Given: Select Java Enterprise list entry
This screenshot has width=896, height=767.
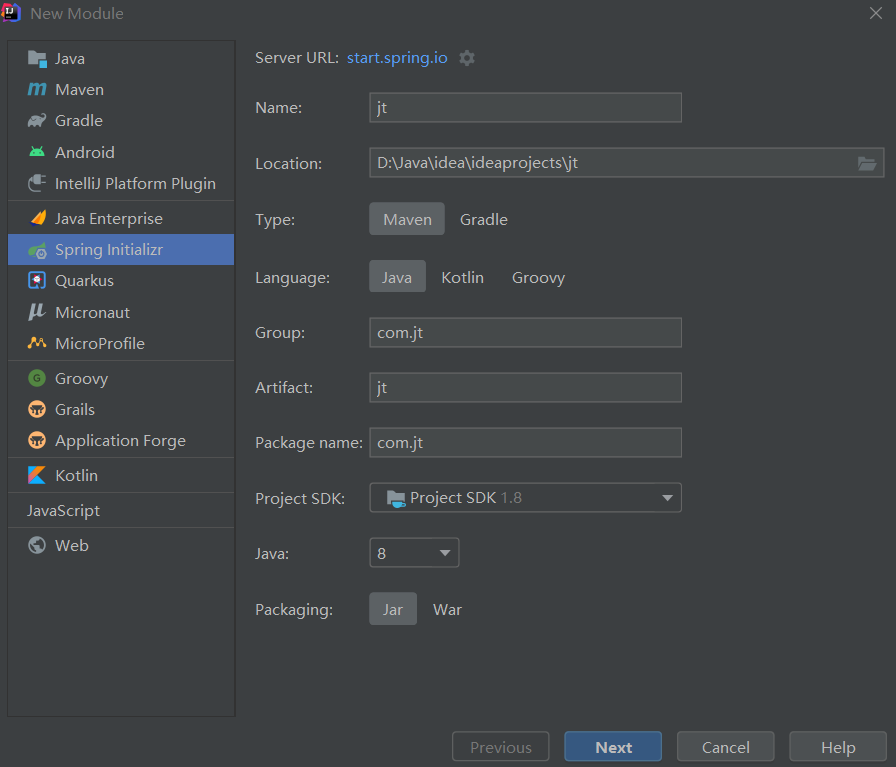Looking at the screenshot, I should pyautogui.click(x=121, y=218).
